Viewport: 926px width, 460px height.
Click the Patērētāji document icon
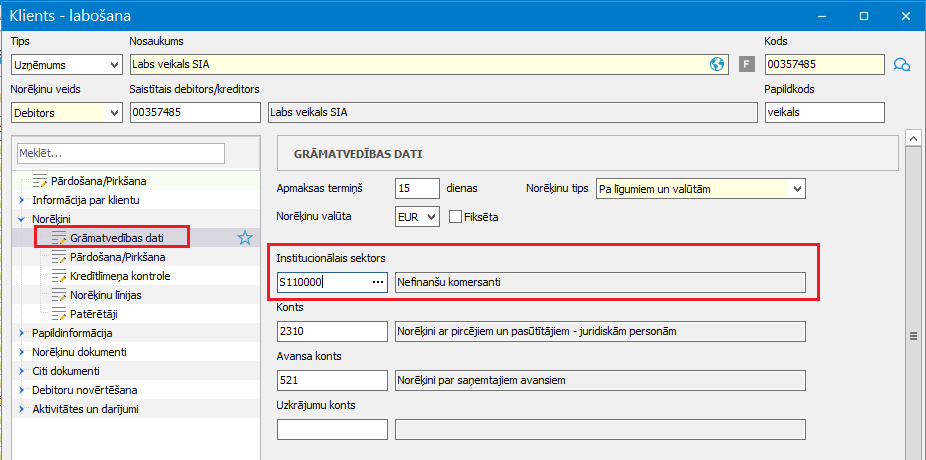coord(59,314)
